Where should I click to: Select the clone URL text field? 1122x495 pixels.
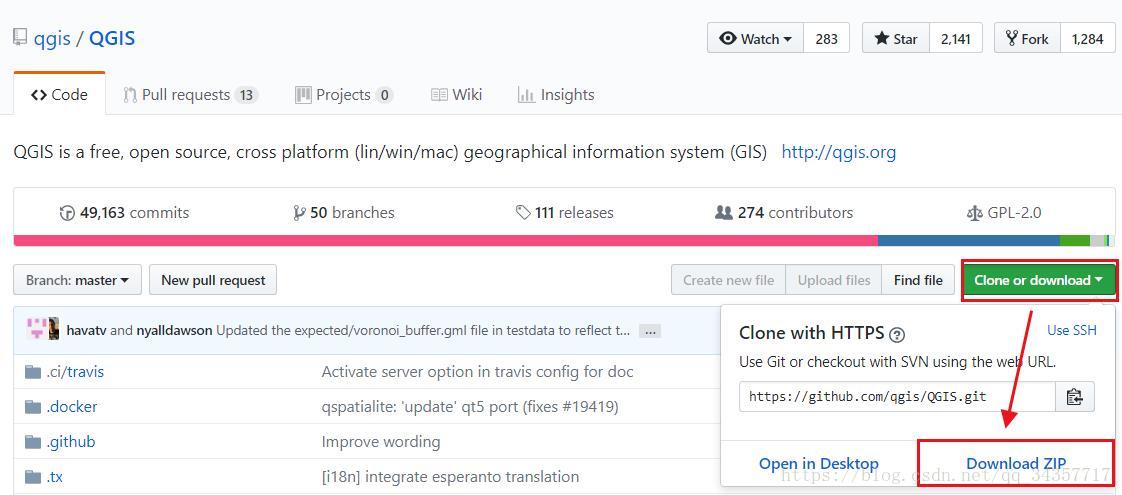tap(897, 396)
